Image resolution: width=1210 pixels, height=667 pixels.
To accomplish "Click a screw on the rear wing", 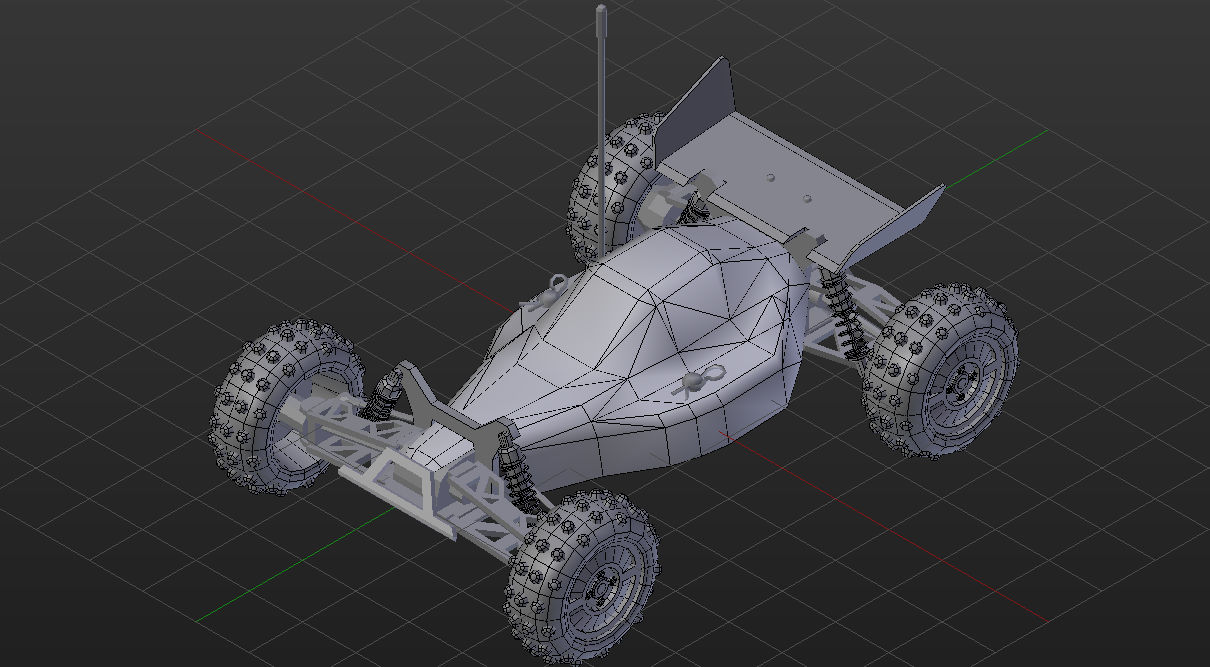I will [771, 177].
